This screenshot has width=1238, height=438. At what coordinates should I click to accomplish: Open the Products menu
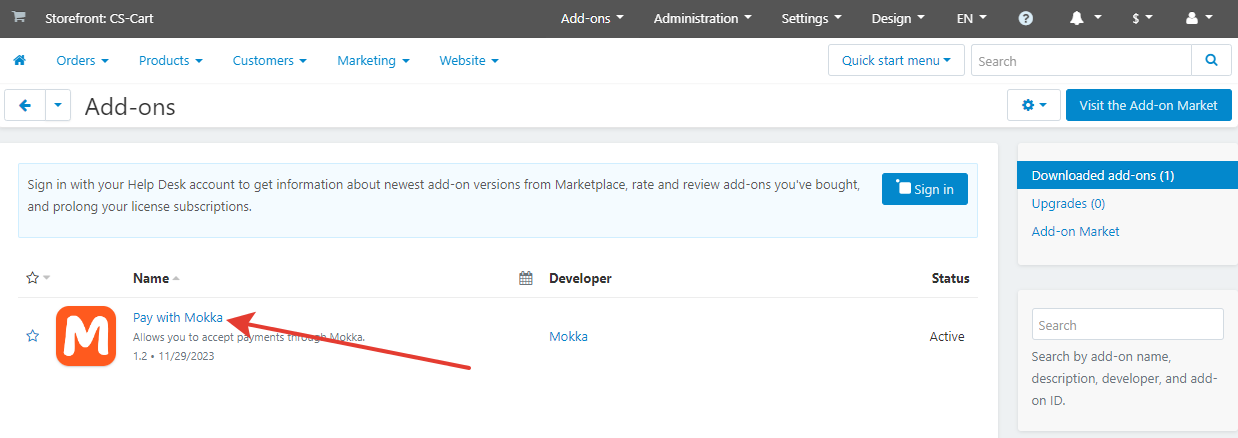pos(170,61)
